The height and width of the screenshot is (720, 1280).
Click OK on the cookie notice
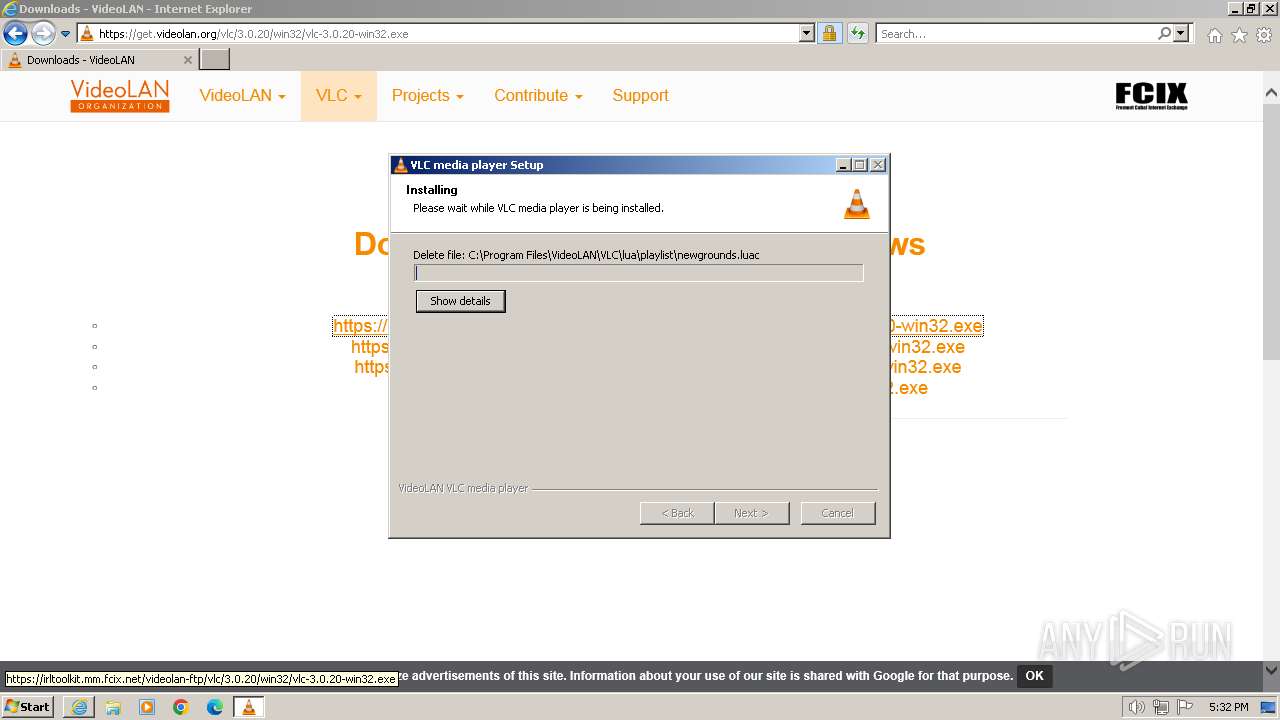1034,676
